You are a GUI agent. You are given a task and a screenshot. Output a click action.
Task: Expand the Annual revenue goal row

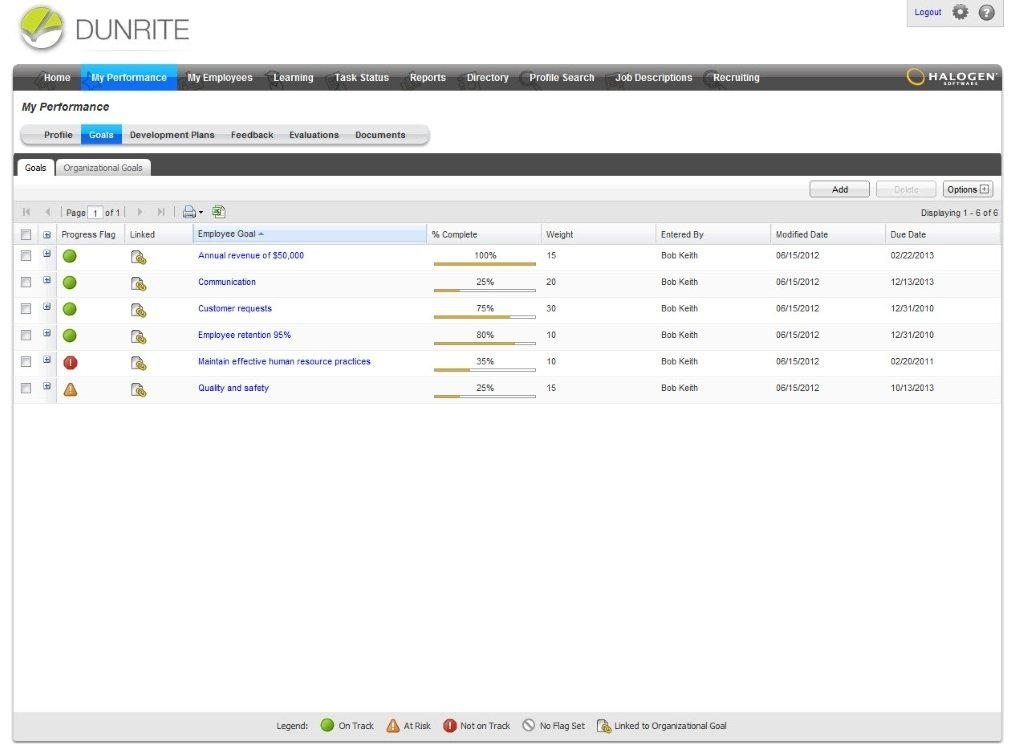tap(47, 253)
